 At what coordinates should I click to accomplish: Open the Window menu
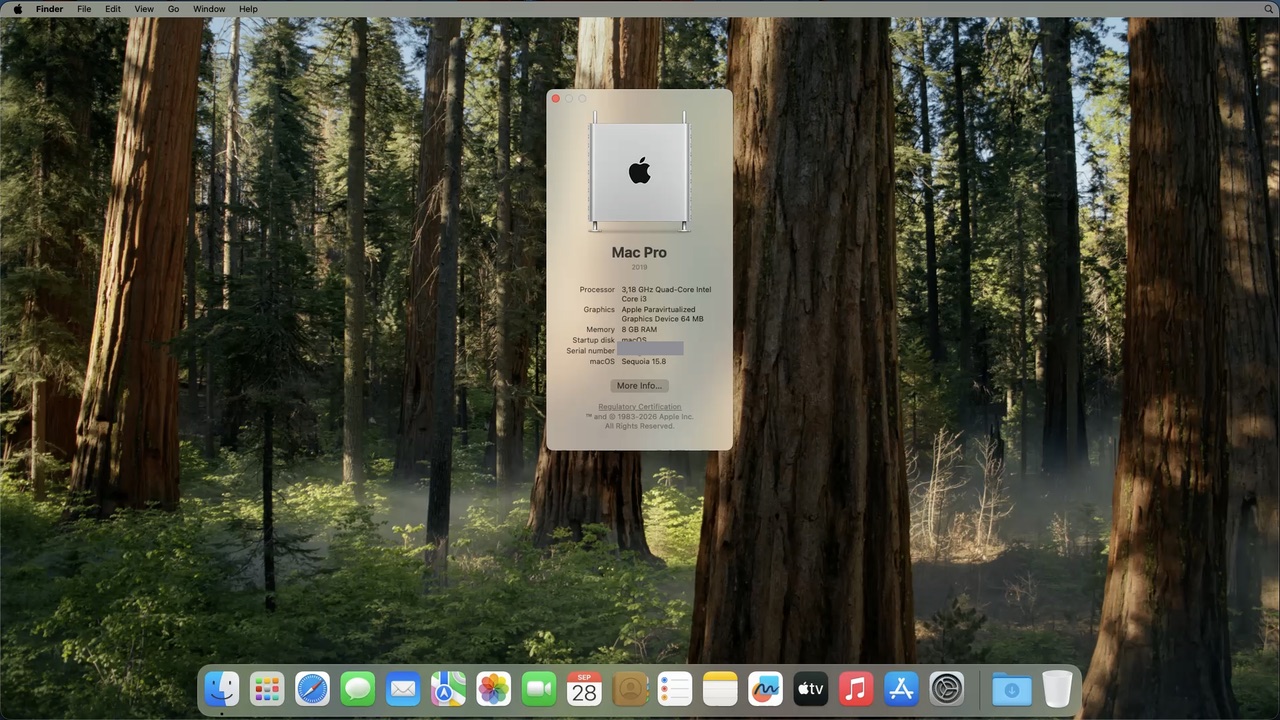209,9
